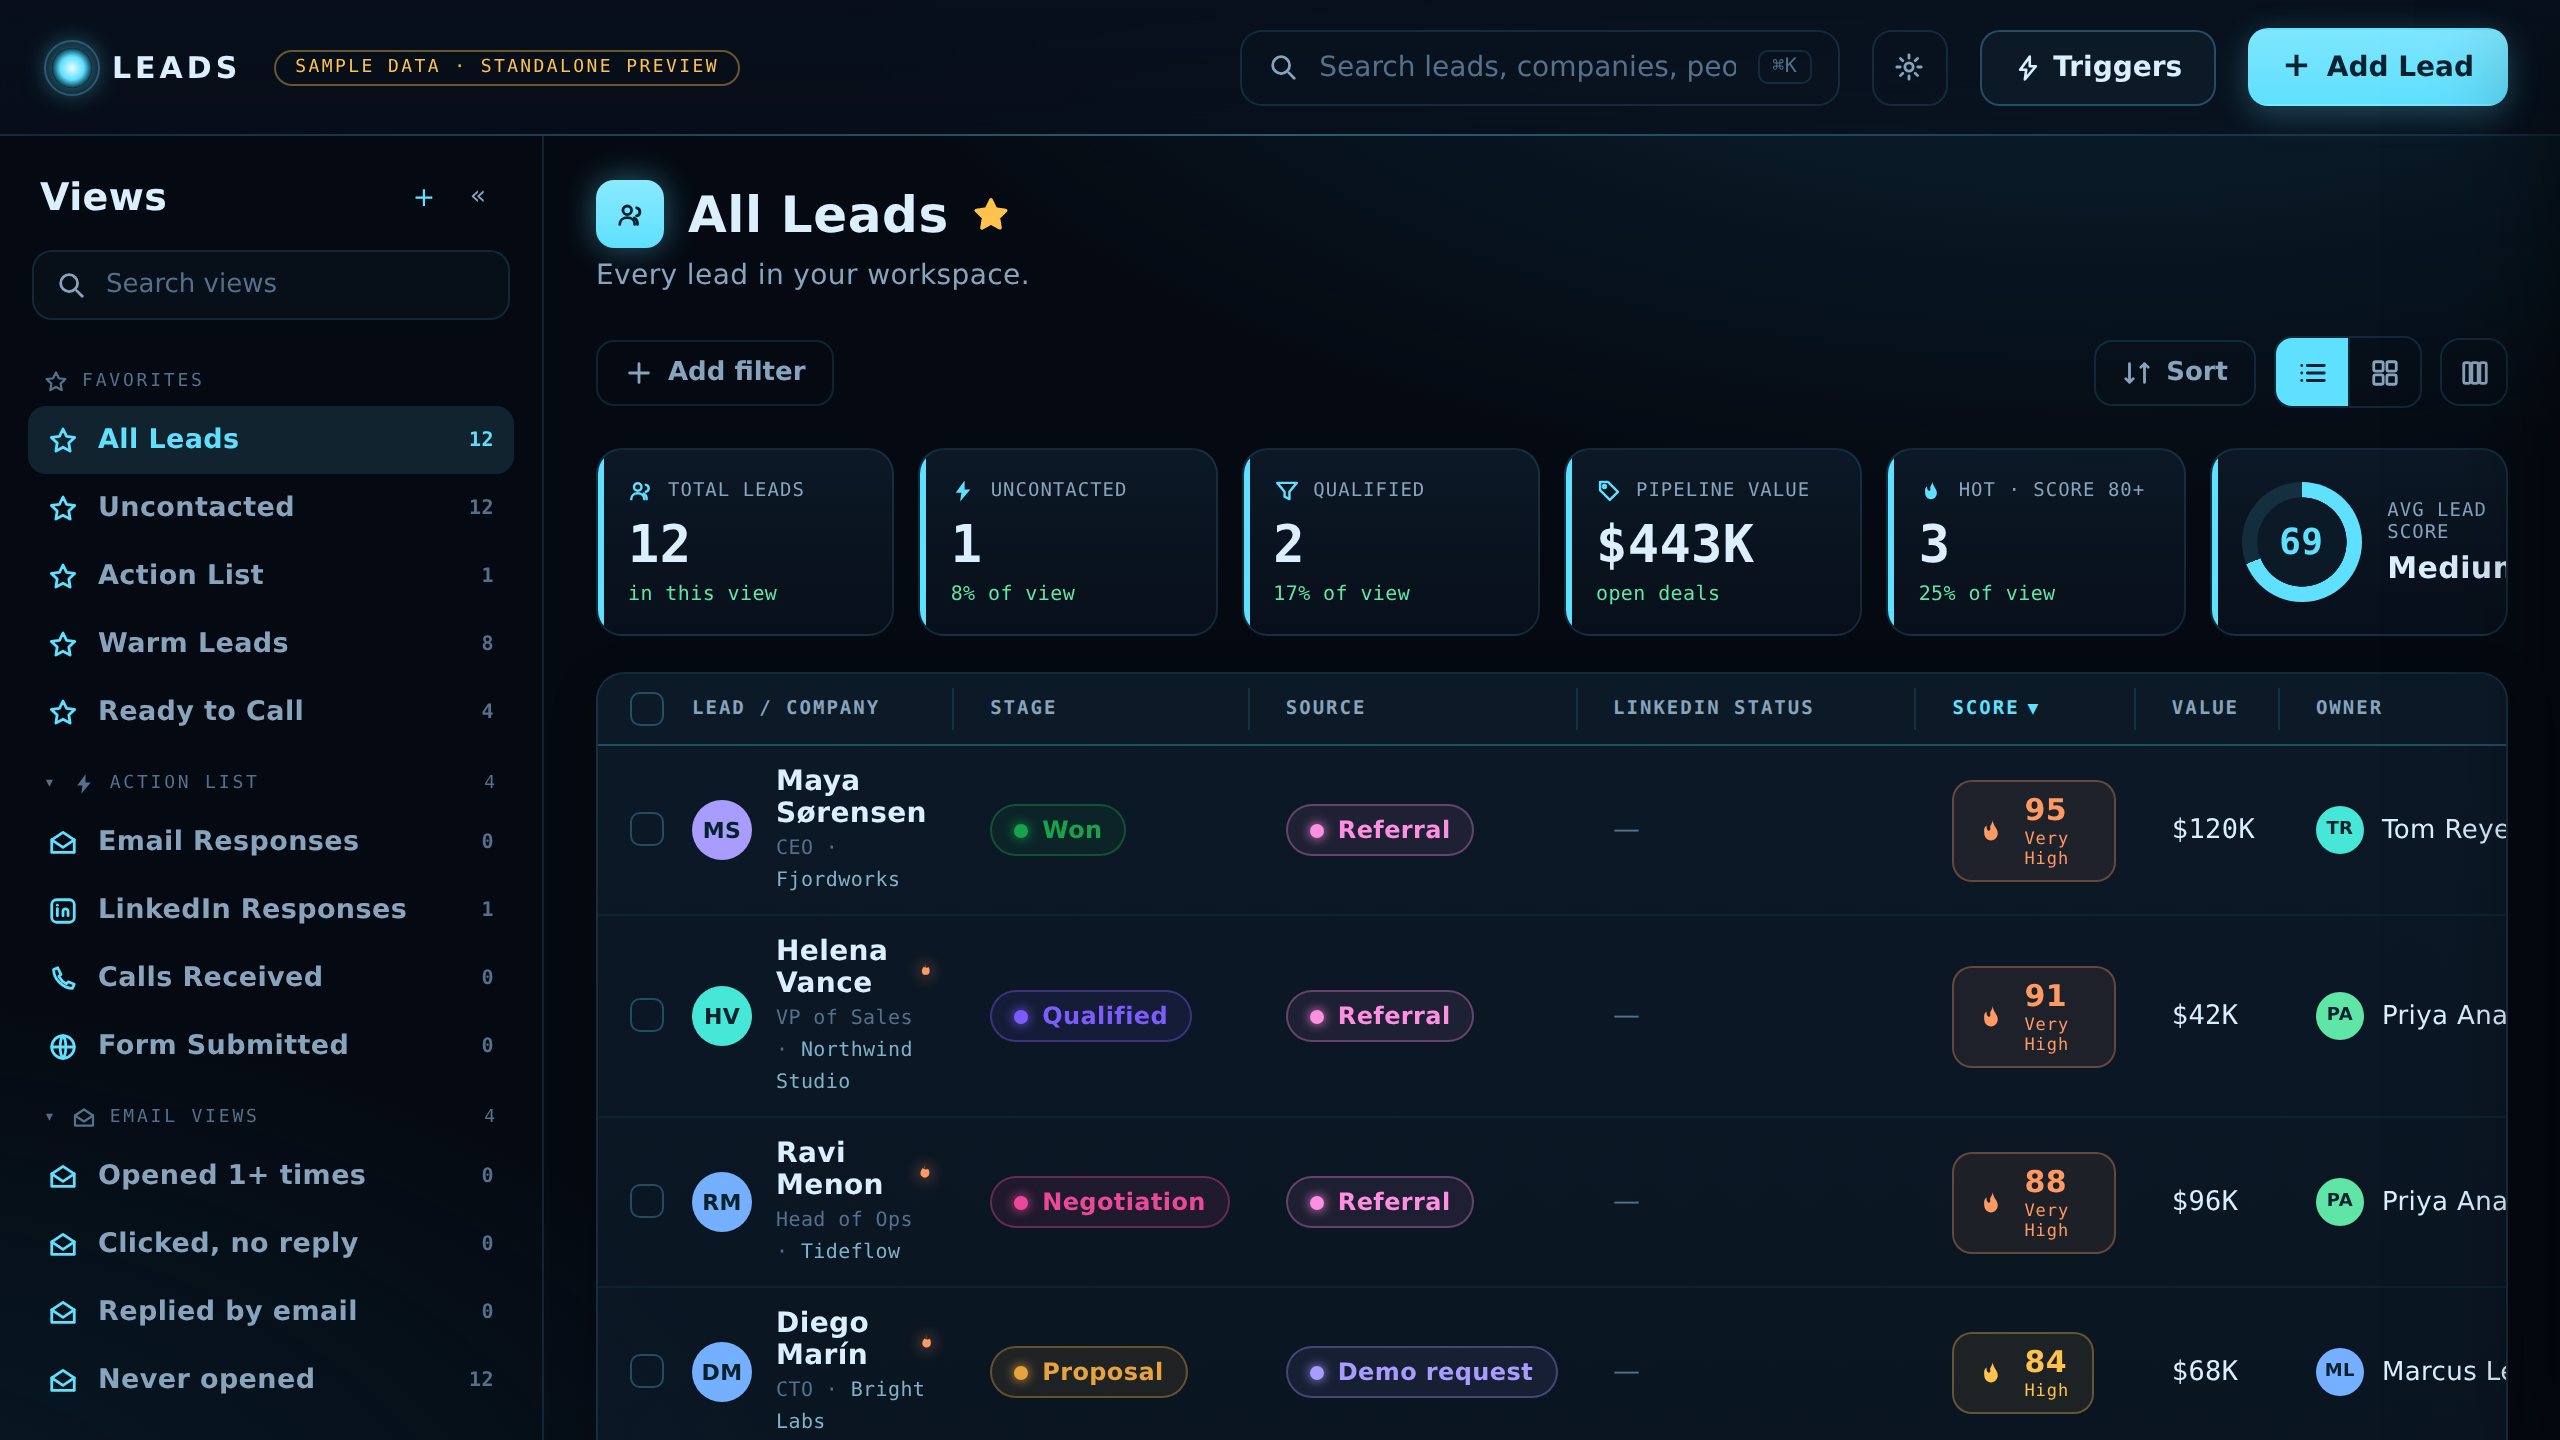The width and height of the screenshot is (2560, 1440).
Task: Click the HV avatar for Helena Vance
Action: point(722,1016)
